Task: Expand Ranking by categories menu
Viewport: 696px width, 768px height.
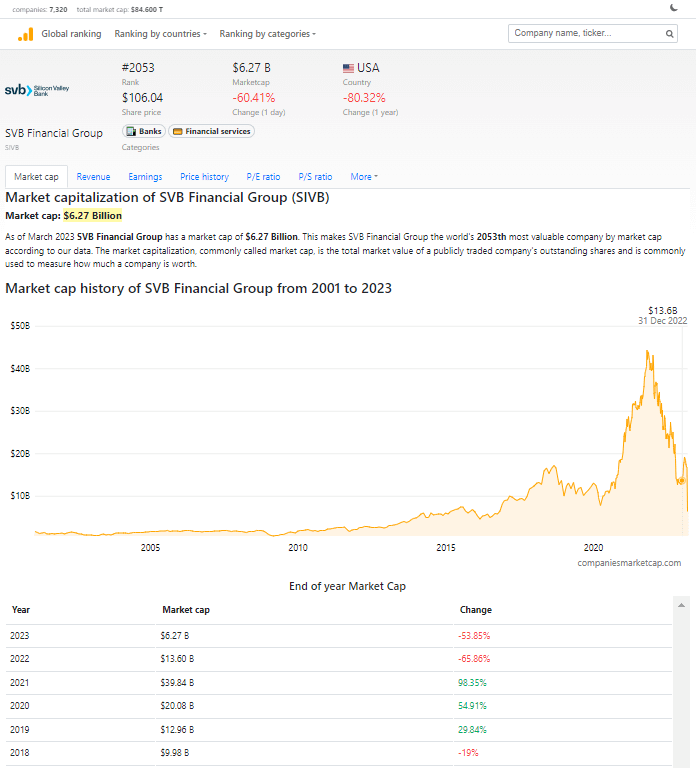Action: [x=267, y=34]
